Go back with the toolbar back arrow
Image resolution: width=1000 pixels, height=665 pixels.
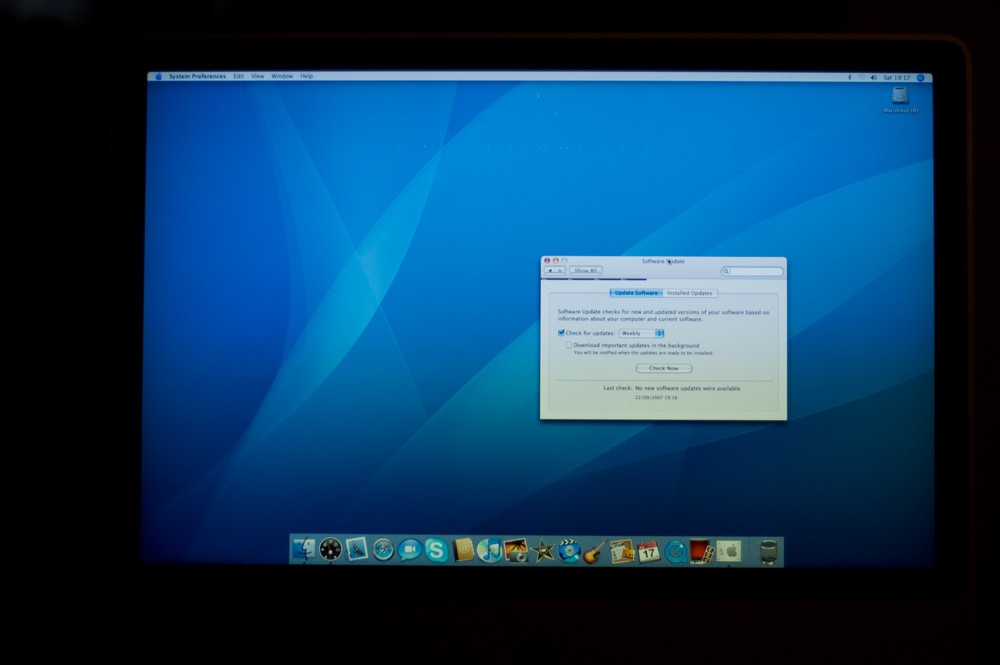pos(550,271)
